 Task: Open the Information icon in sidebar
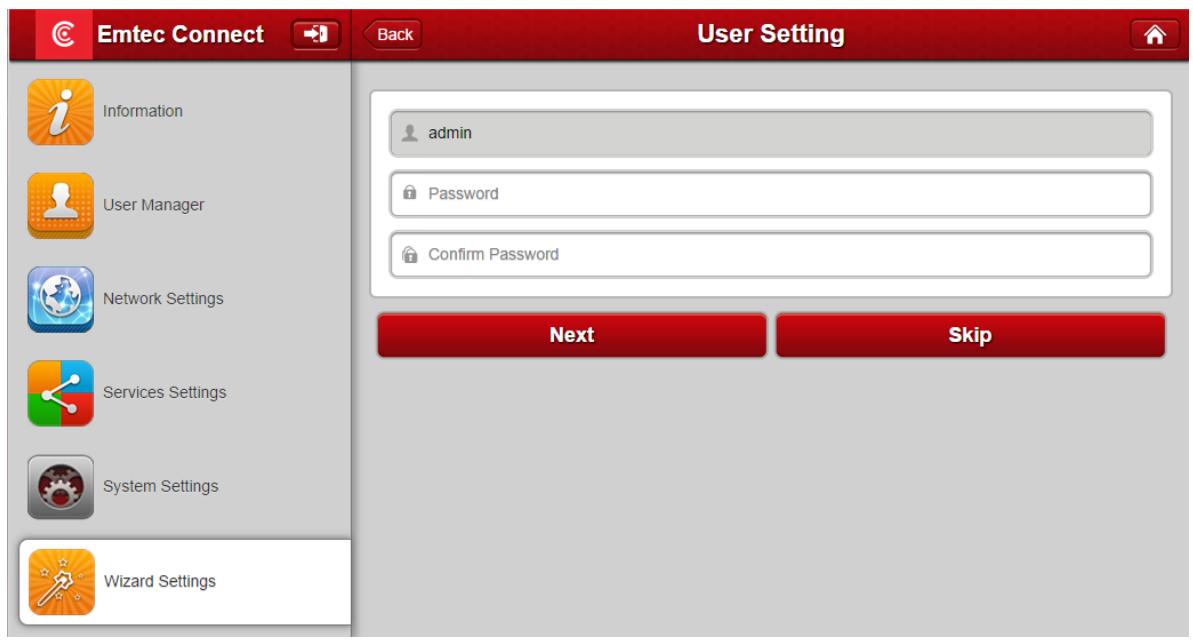click(60, 112)
